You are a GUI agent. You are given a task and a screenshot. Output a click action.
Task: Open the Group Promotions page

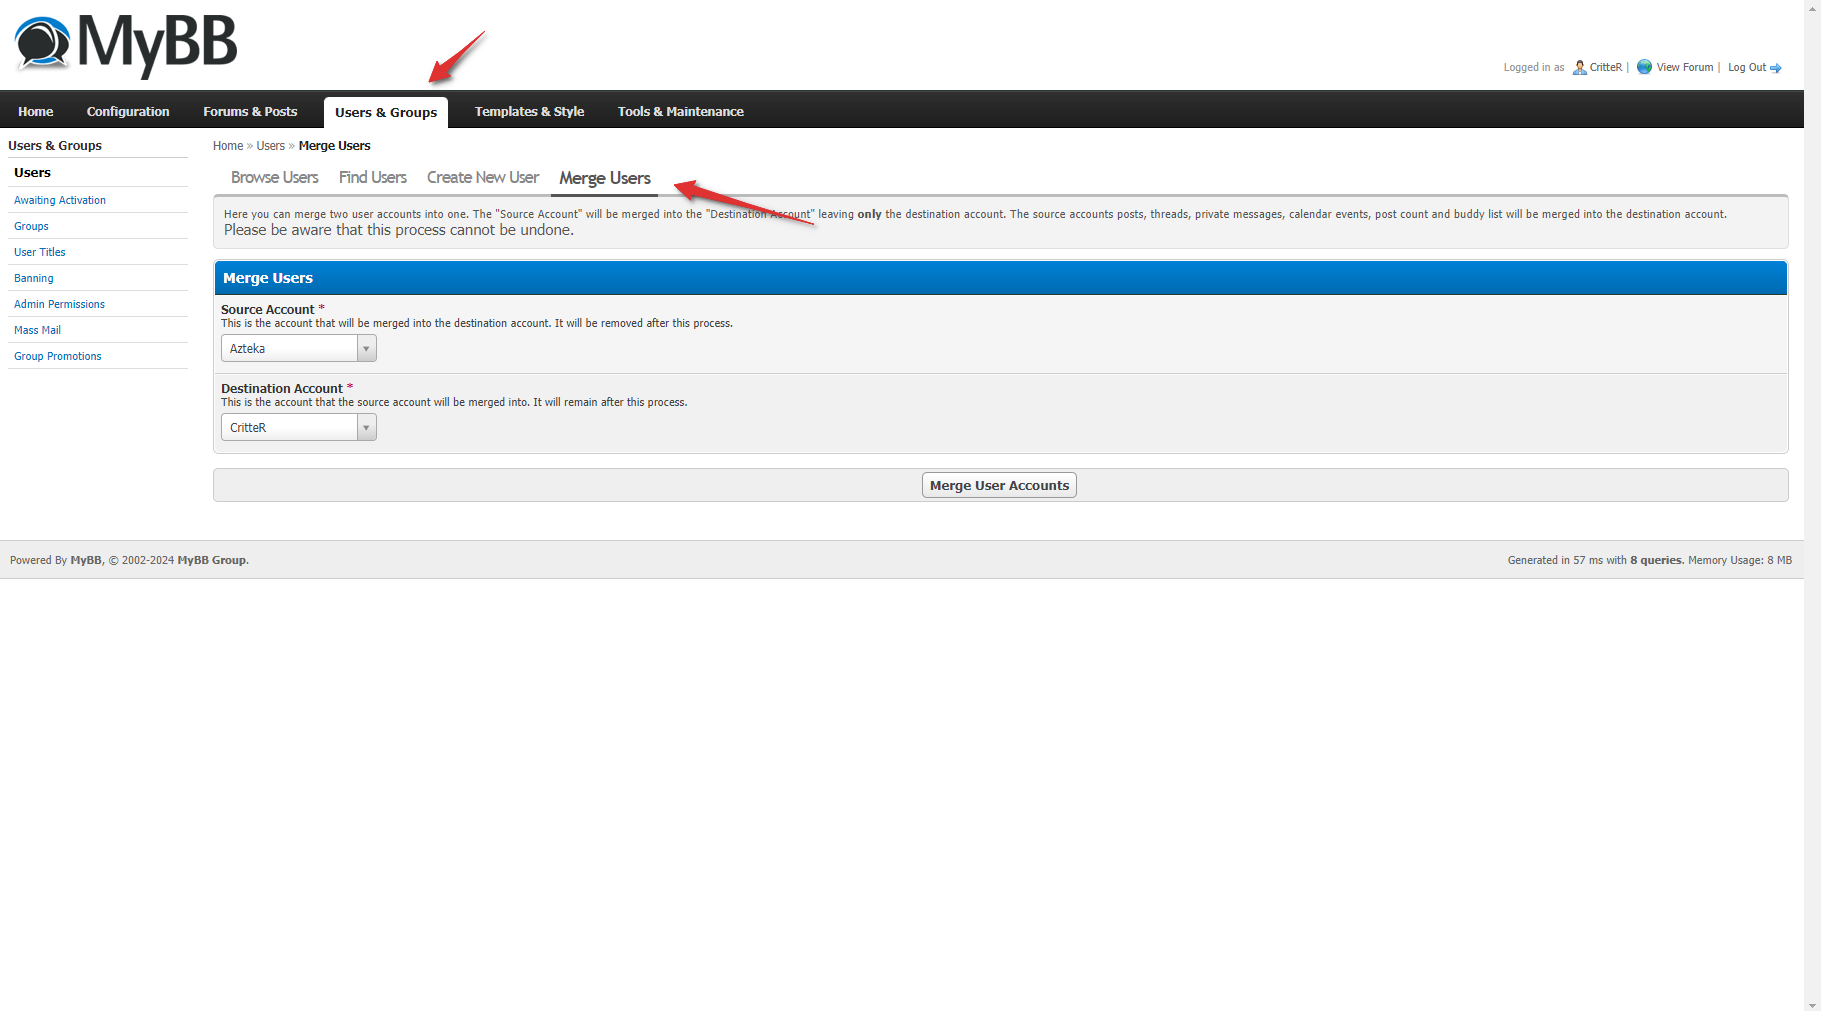[57, 356]
